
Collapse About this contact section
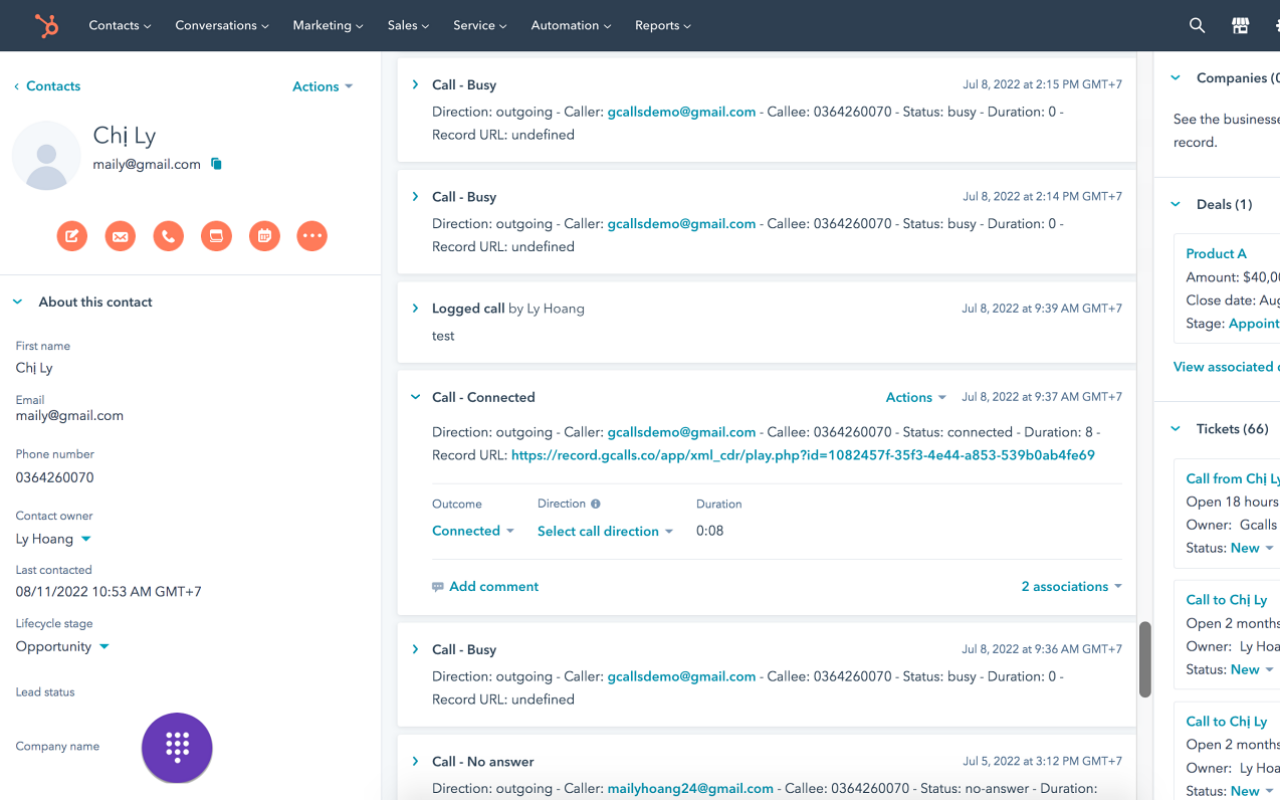17,302
